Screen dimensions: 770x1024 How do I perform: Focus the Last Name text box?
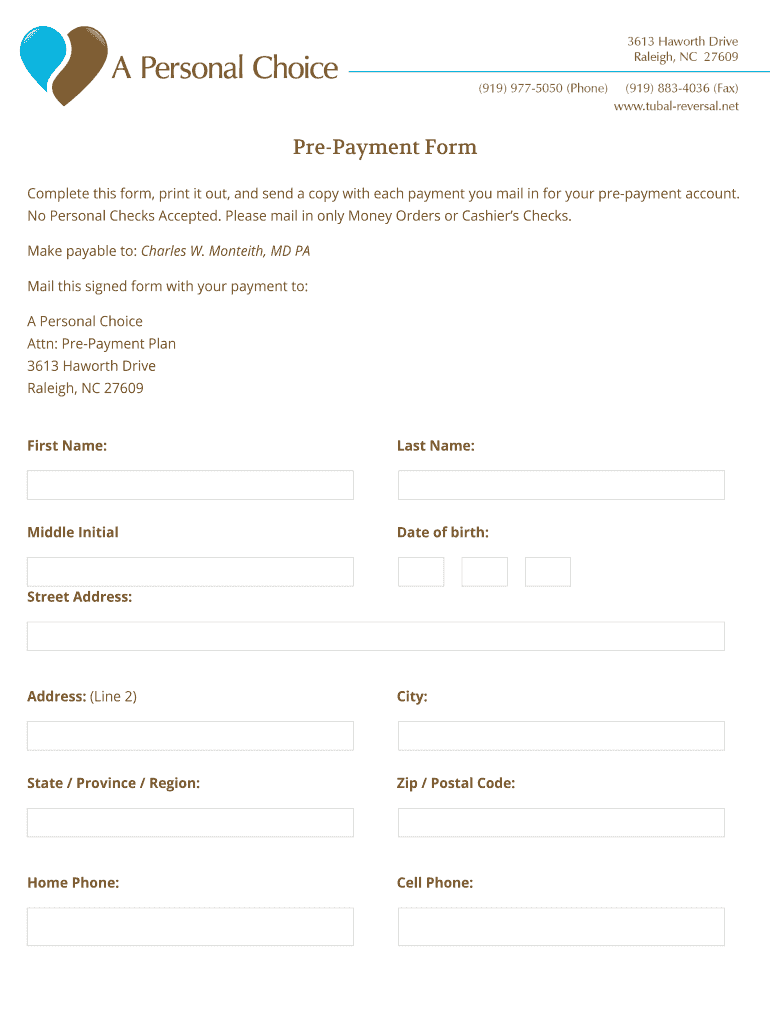pos(560,485)
